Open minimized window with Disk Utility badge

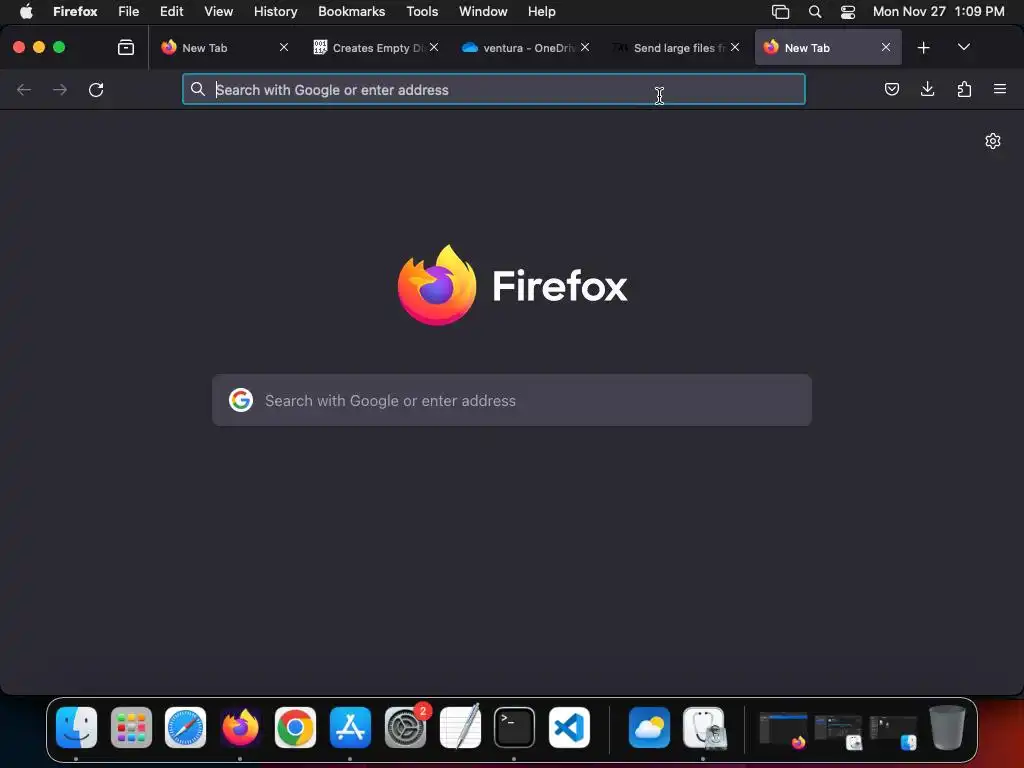coord(839,731)
